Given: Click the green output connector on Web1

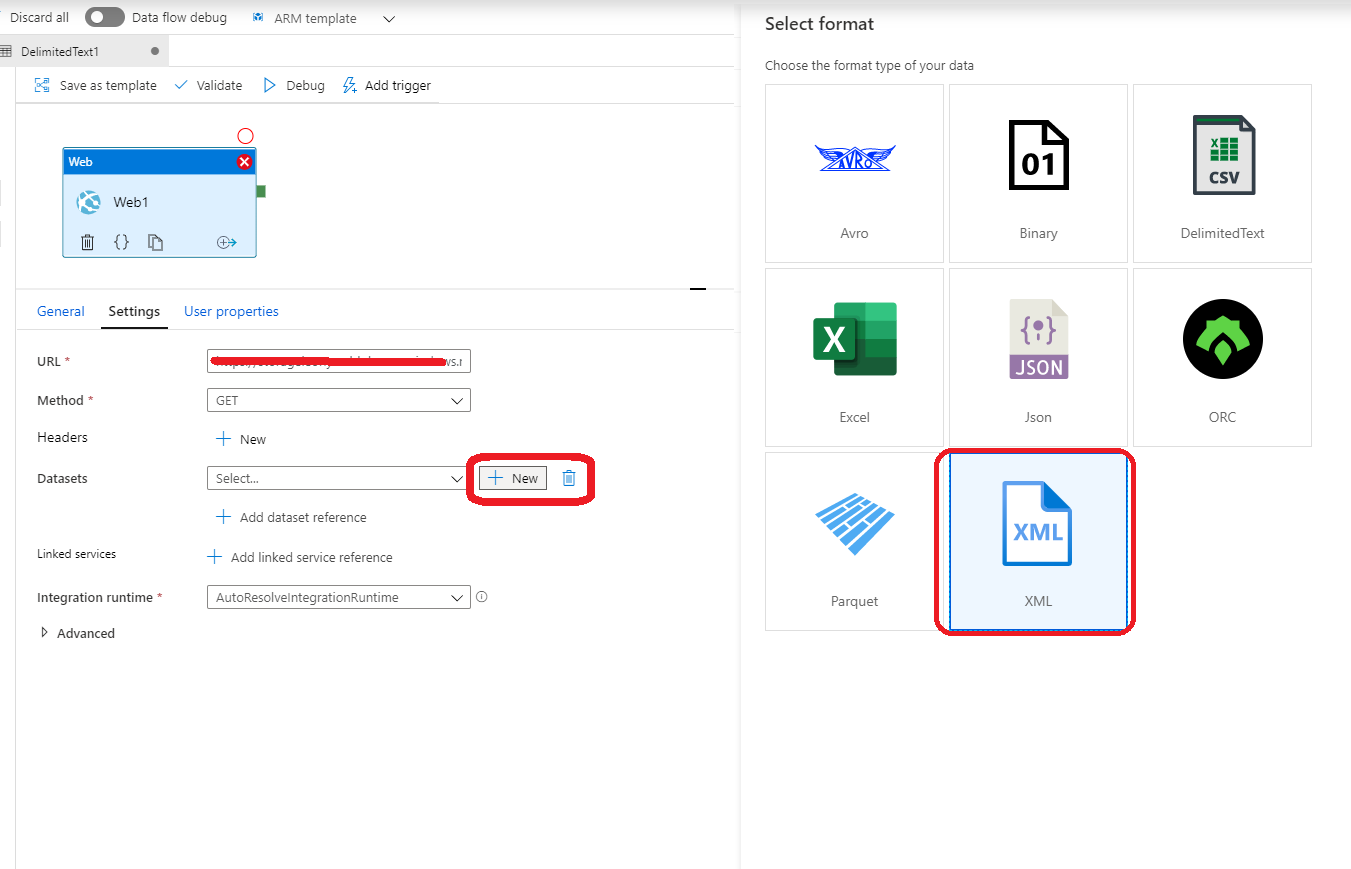Looking at the screenshot, I should (x=261, y=191).
